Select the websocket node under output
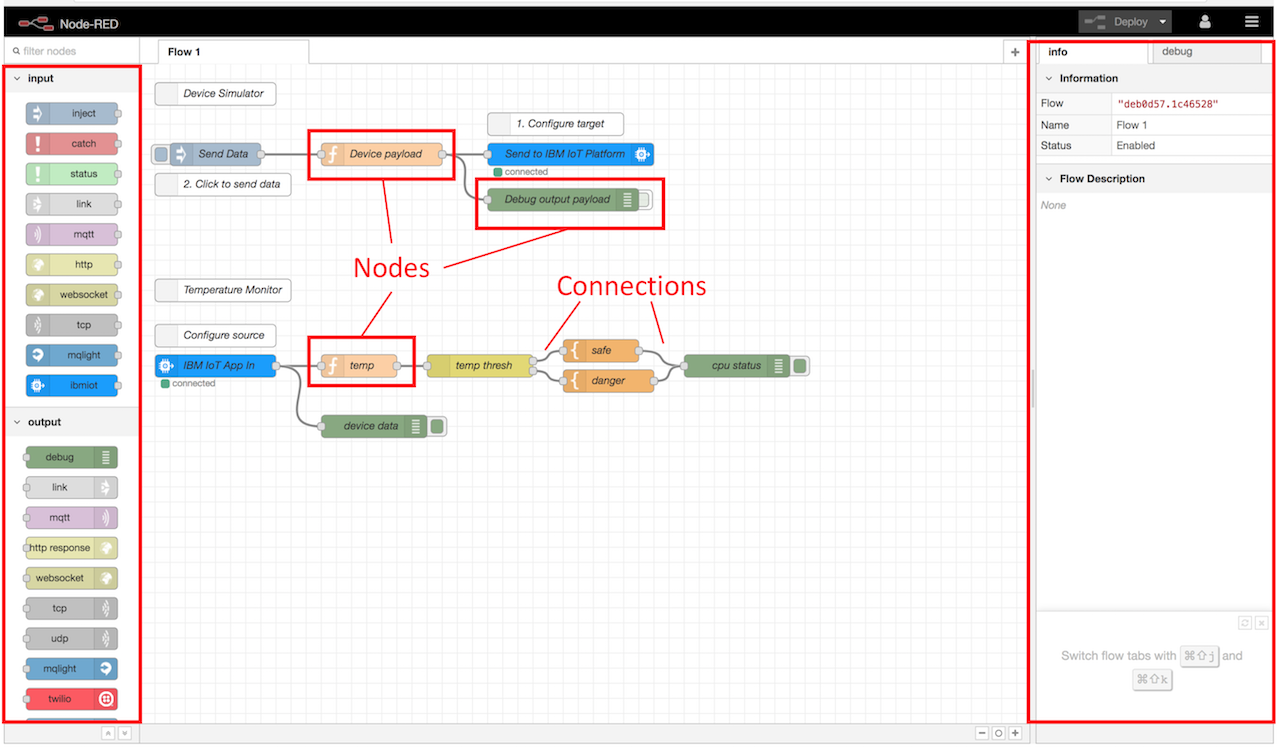 click(x=72, y=578)
